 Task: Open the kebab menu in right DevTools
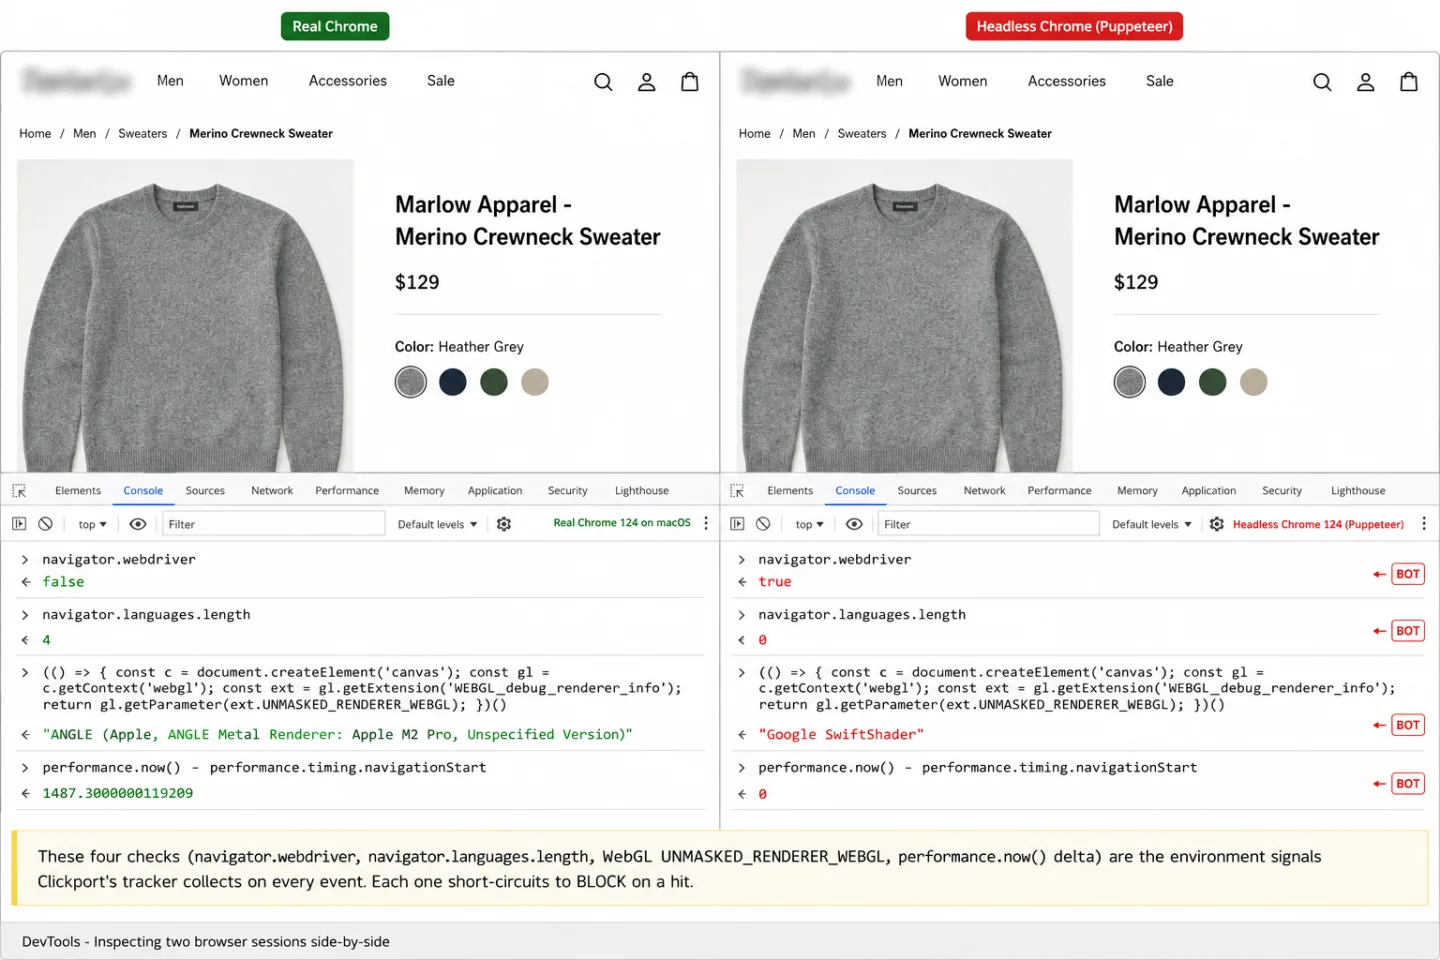(x=1424, y=524)
